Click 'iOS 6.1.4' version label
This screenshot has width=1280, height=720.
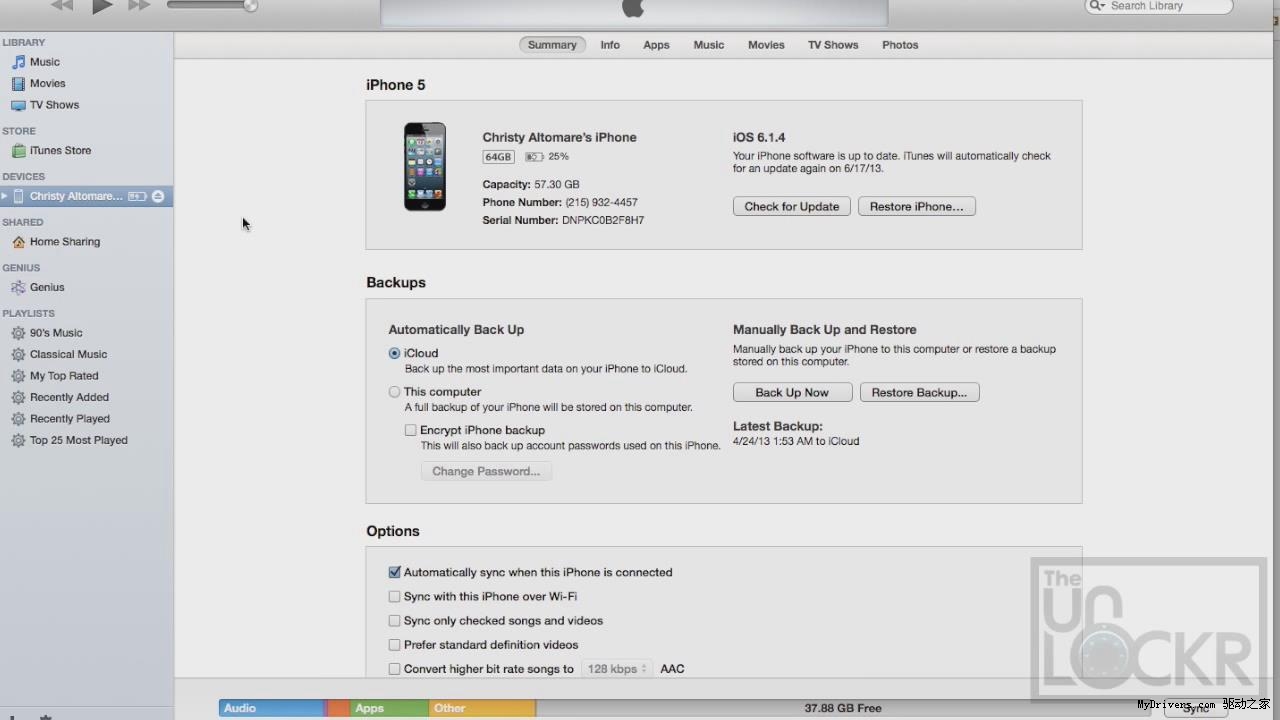tap(759, 137)
